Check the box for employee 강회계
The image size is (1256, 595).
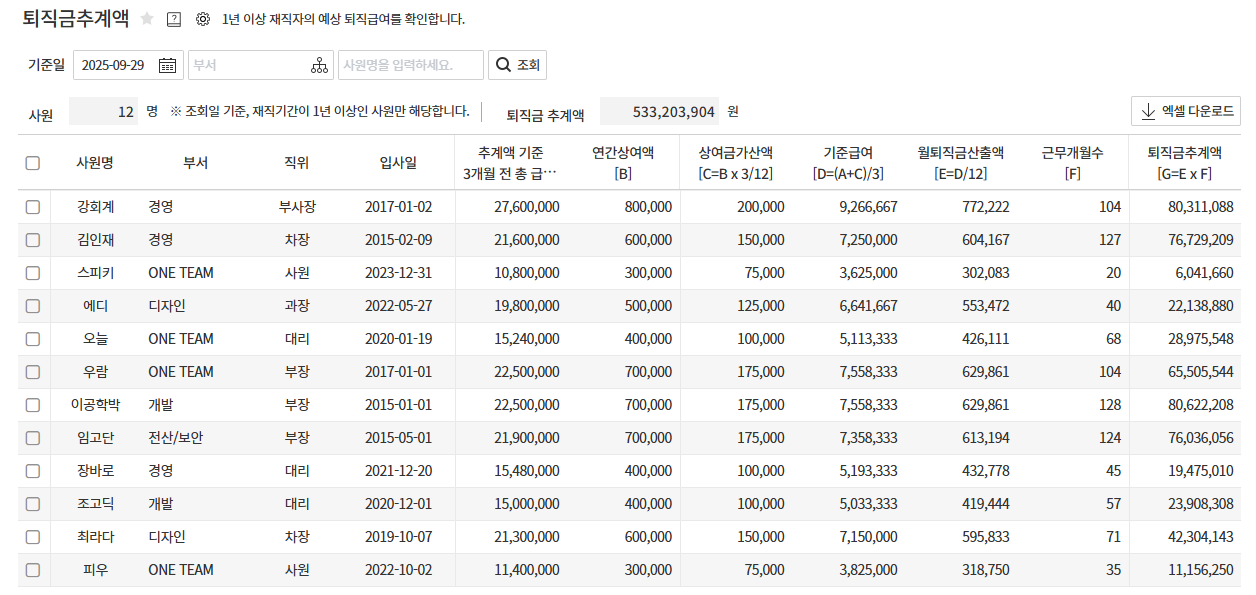pos(33,207)
